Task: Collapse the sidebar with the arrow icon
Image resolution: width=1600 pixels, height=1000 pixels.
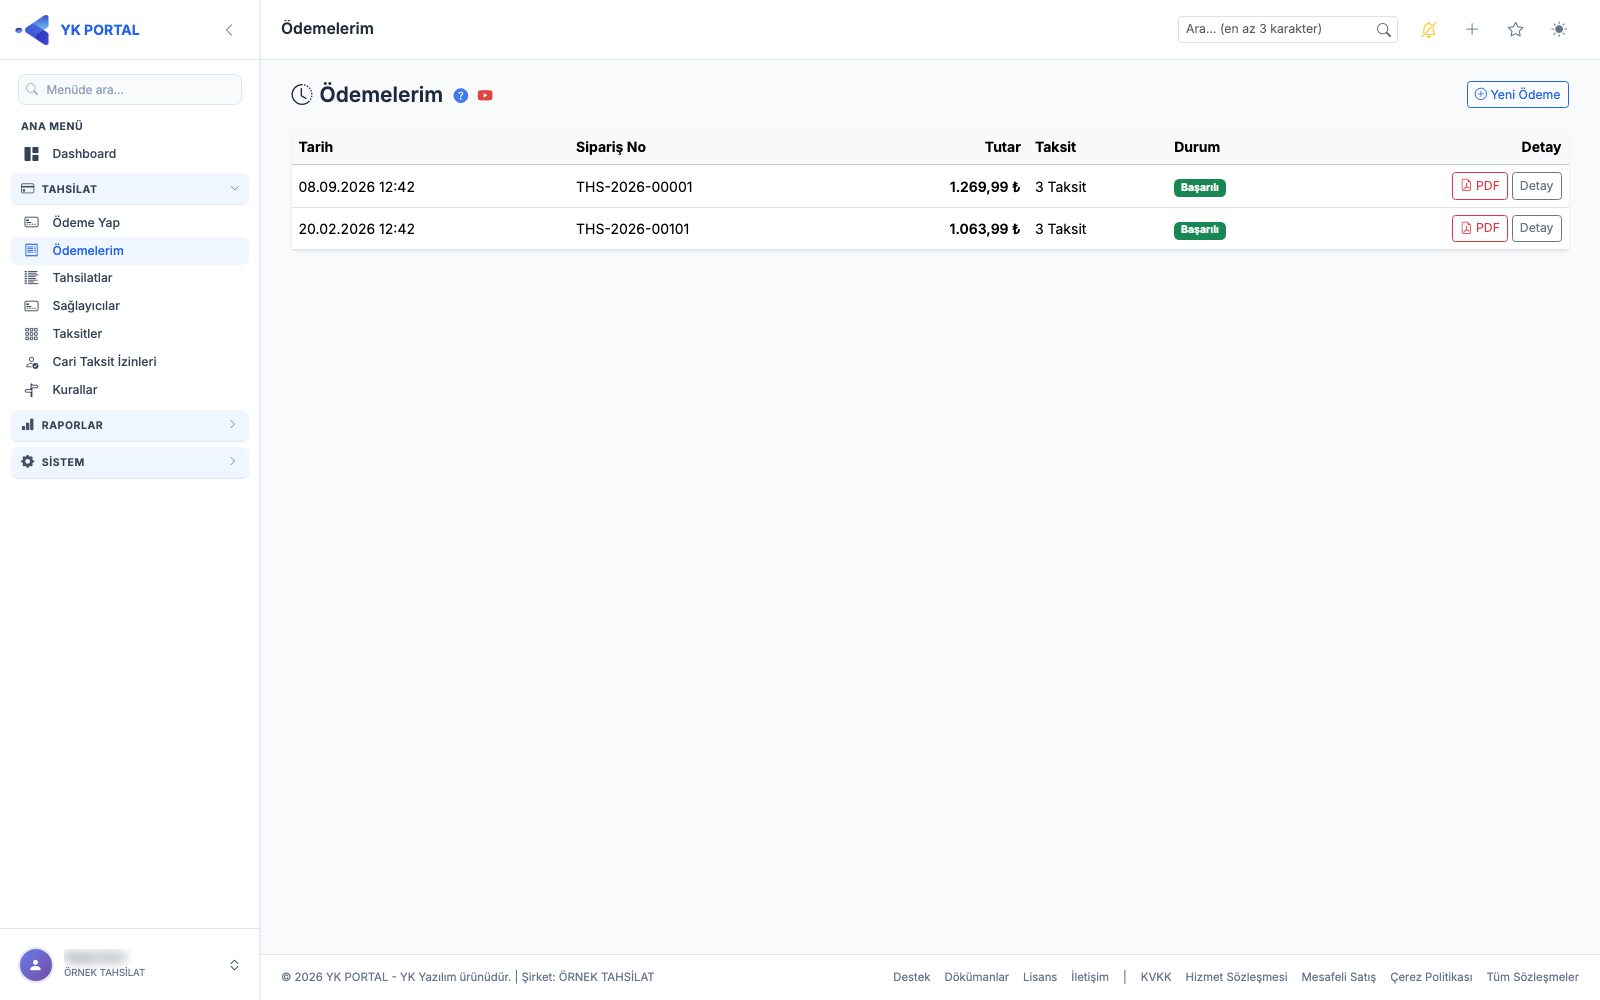Action: [x=229, y=30]
